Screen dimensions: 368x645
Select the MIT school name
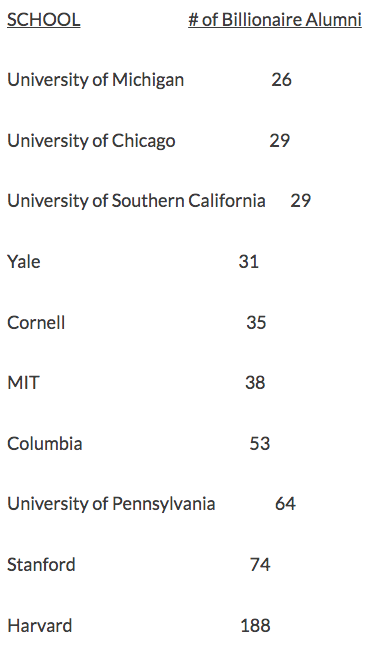(23, 383)
